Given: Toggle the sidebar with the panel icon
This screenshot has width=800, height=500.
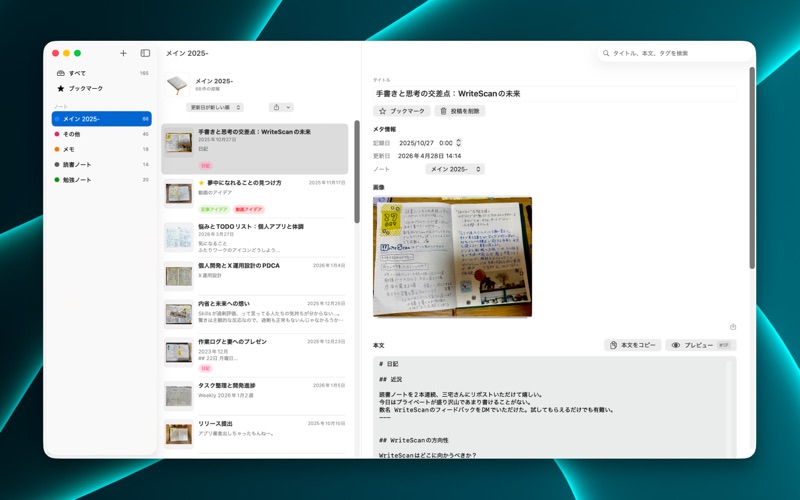Looking at the screenshot, I should point(145,53).
